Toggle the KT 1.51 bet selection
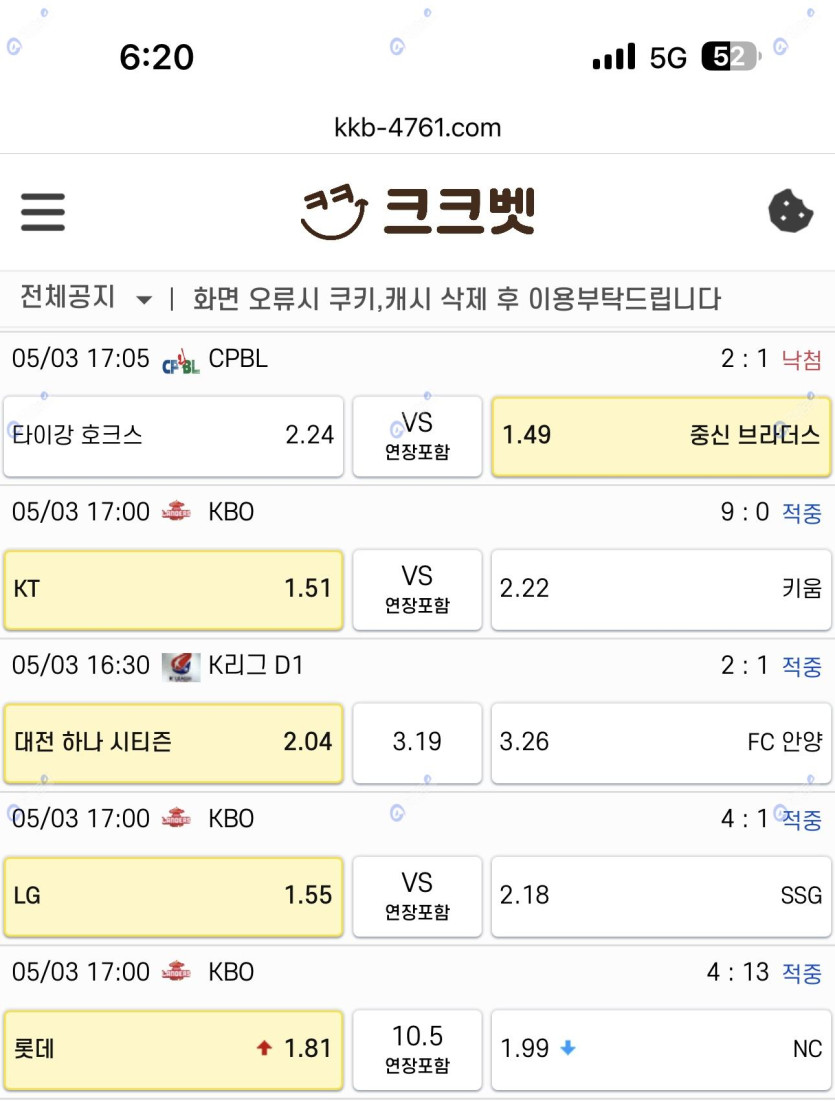The width and height of the screenshot is (835, 1101). [173, 589]
